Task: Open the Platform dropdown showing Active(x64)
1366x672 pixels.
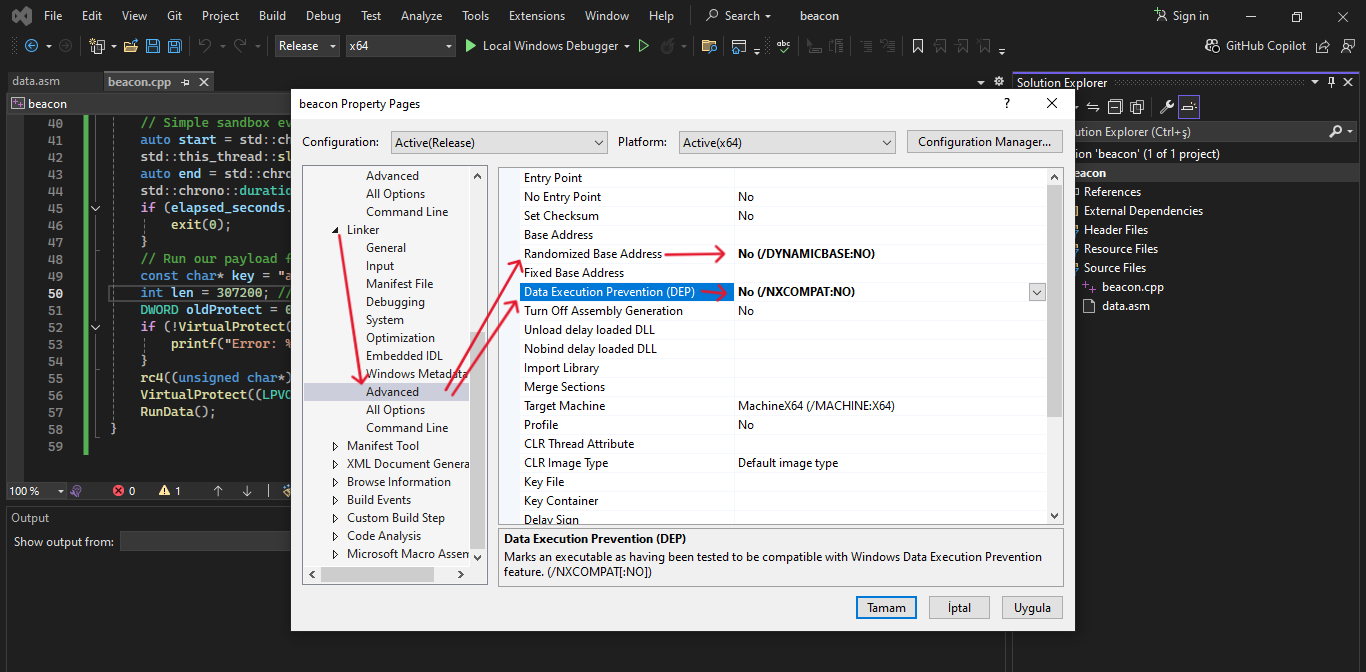Action: [787, 143]
